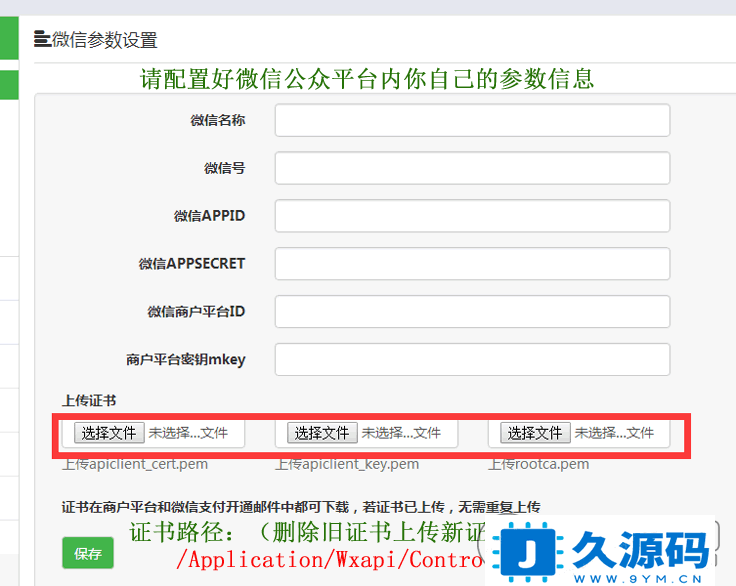Select the 微信APPID input field
The image size is (736, 586).
[472, 216]
